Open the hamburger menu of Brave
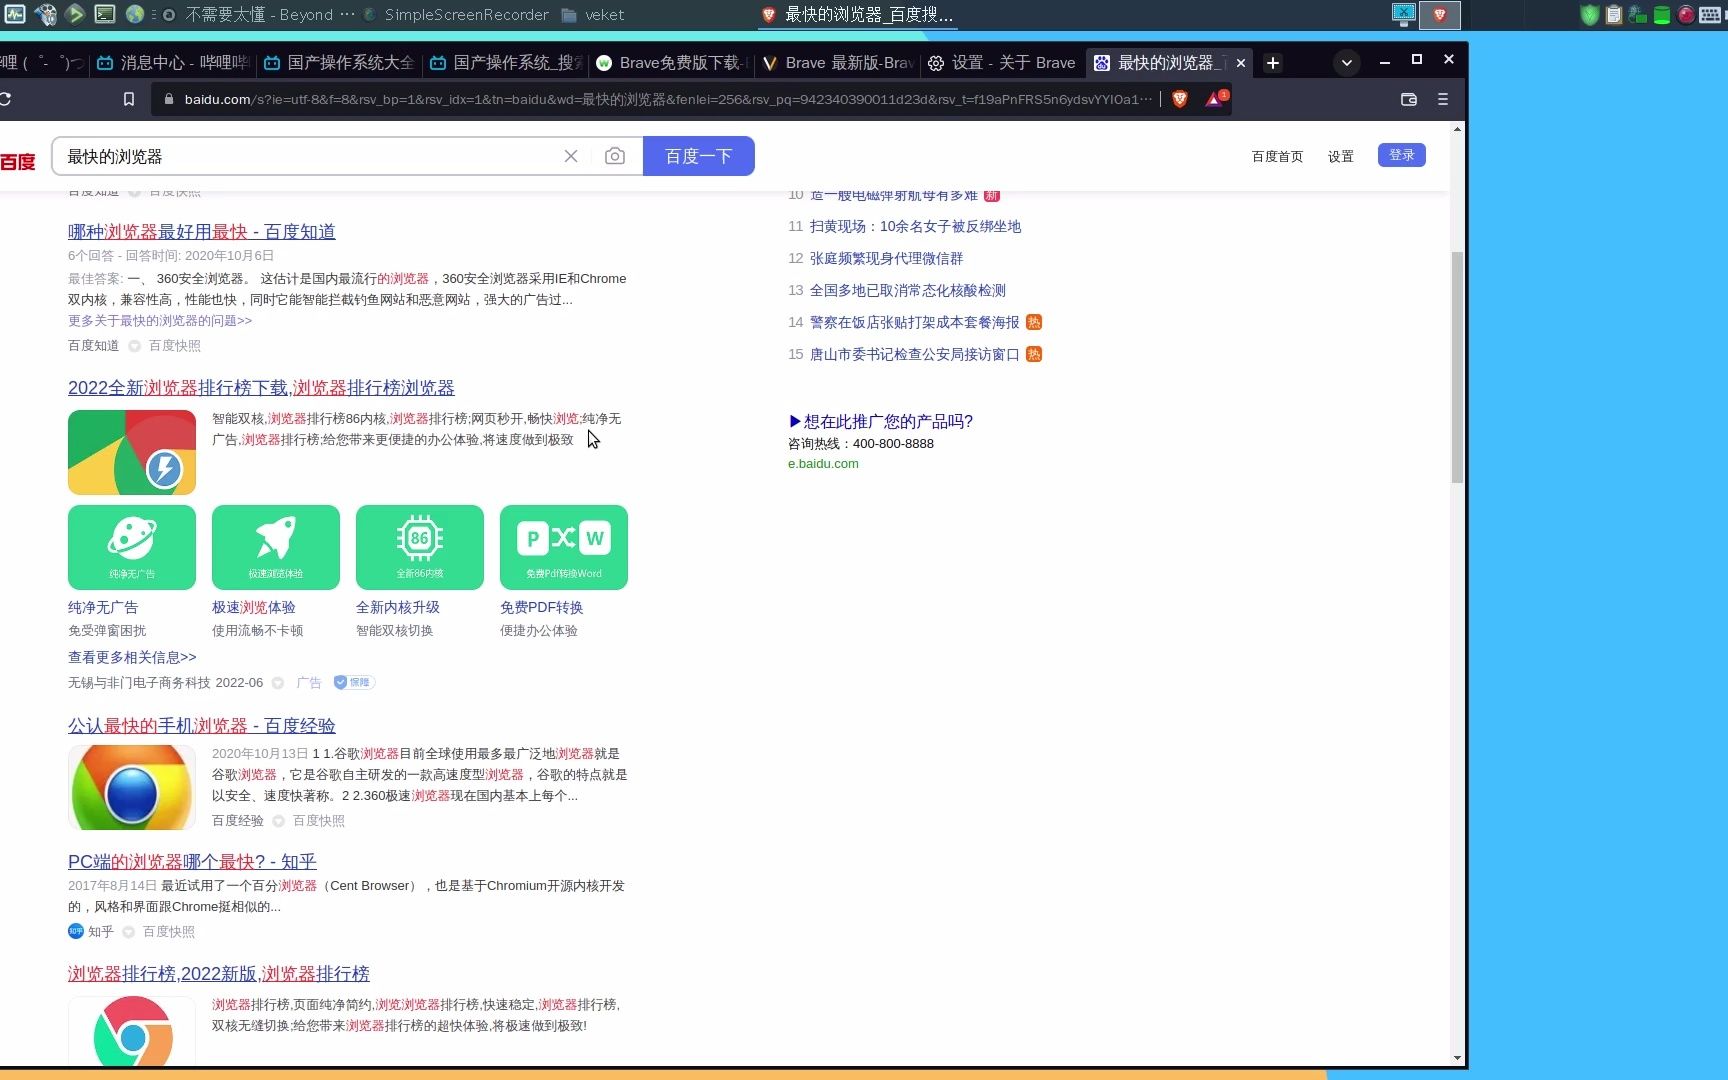The image size is (1728, 1080). [1443, 99]
